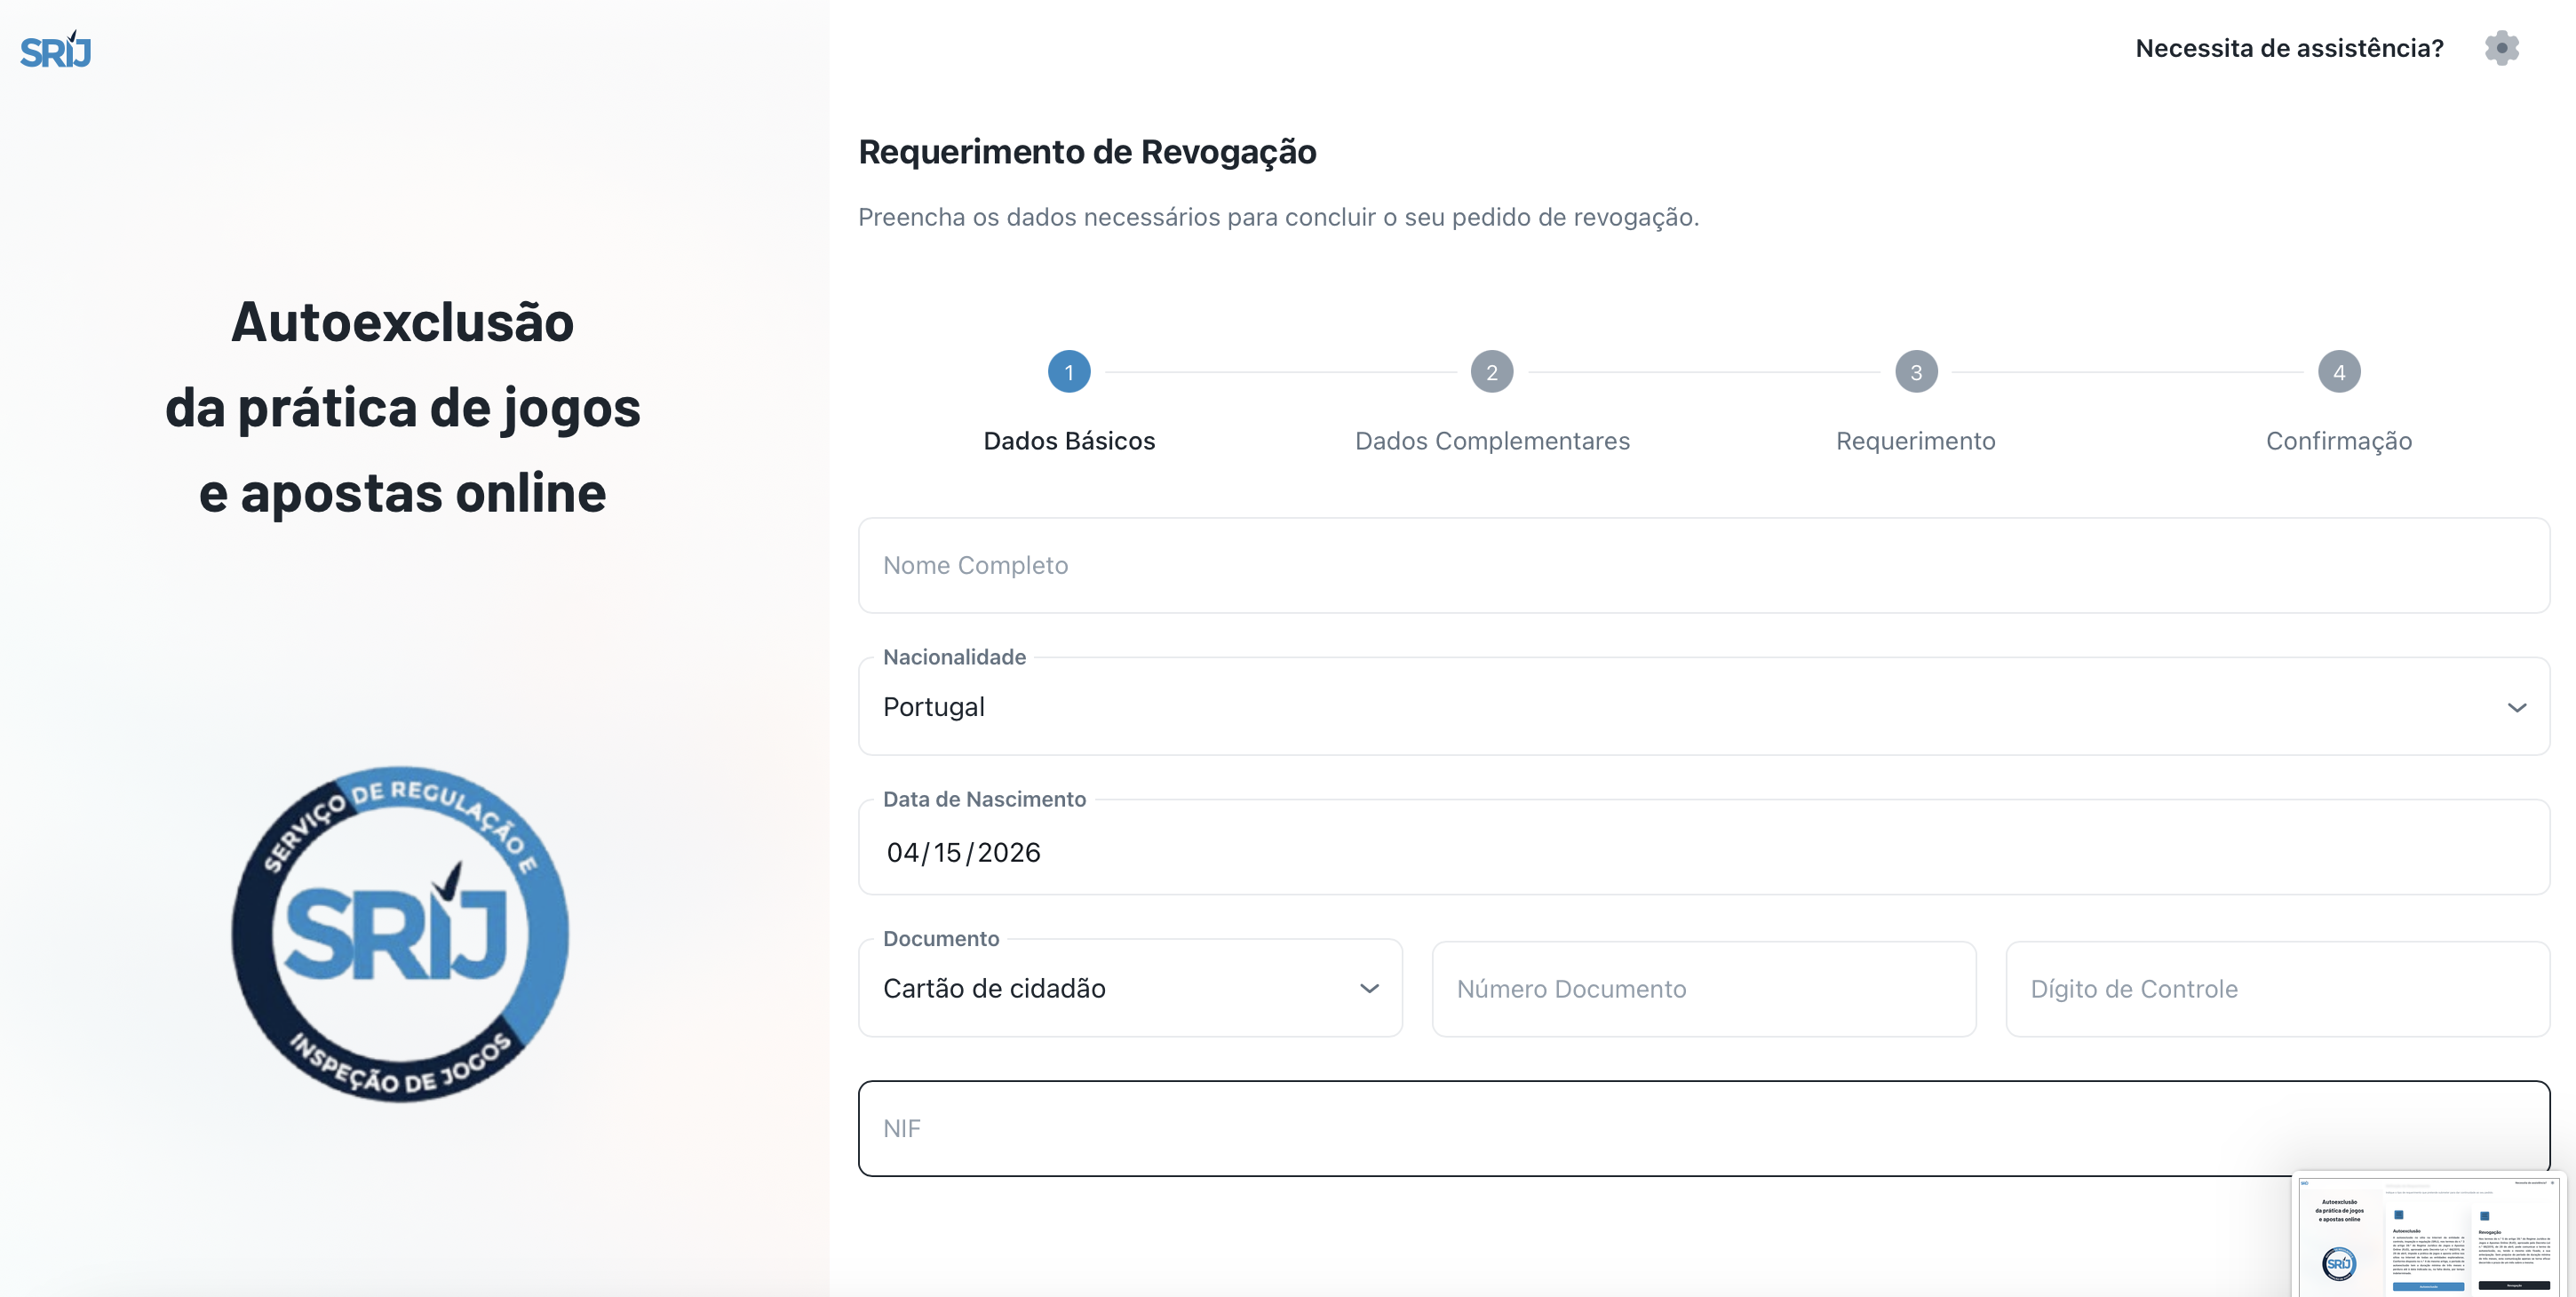
Task: Click the small SRIJ logo in header
Action: coord(56,50)
